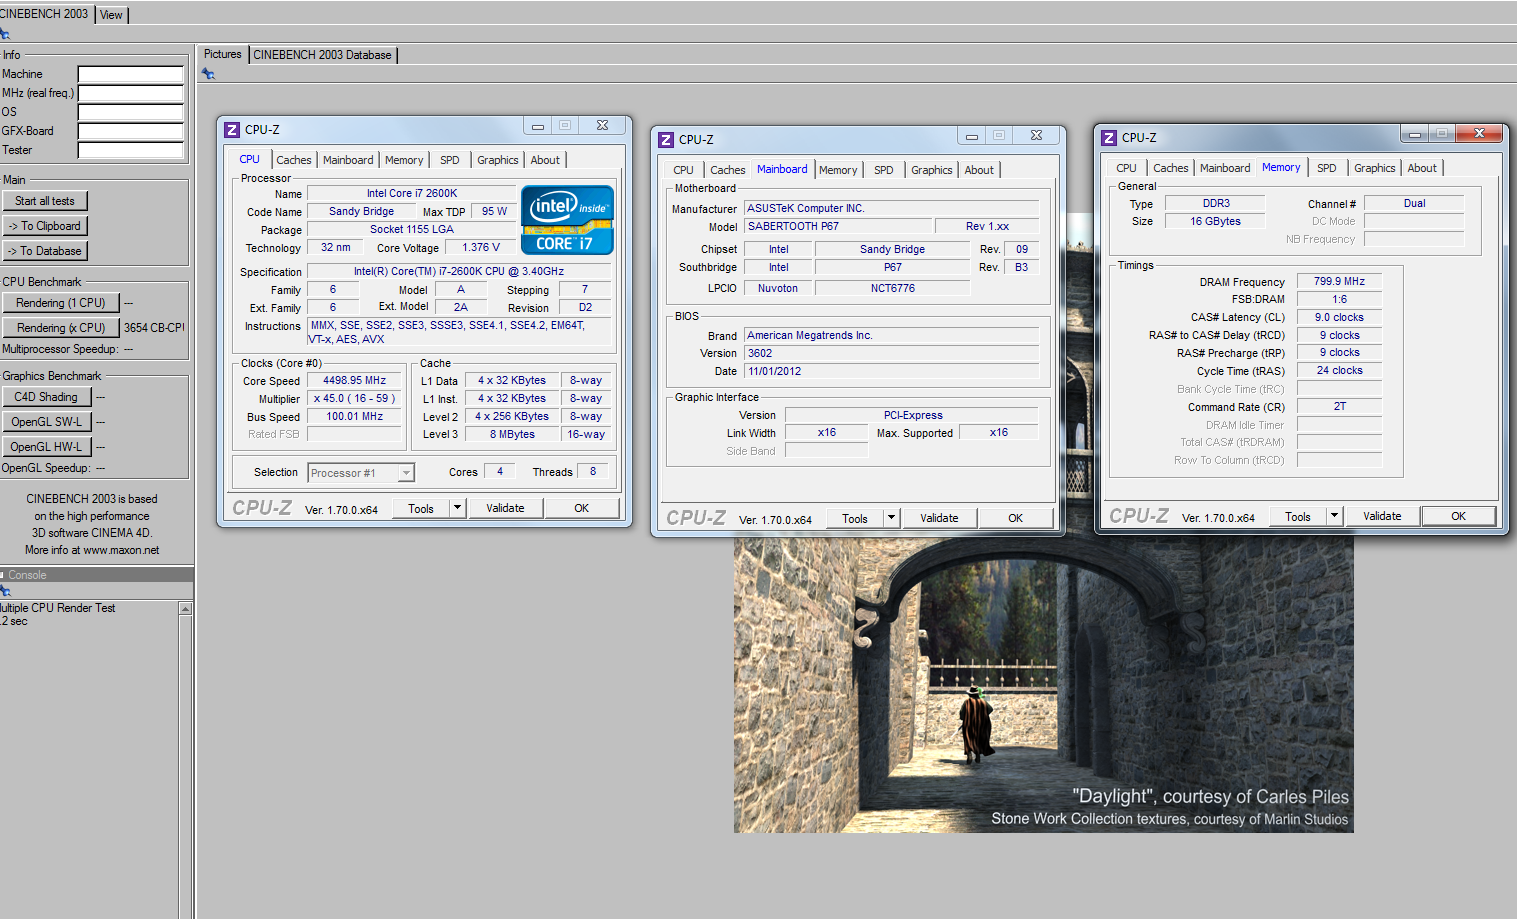Screen dimensions: 1517x919
Task: Click Validate in Mainboard window
Action: pyautogui.click(x=939, y=518)
